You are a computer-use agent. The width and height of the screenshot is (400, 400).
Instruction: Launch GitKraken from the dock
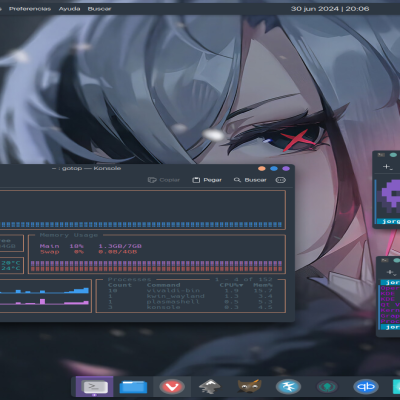[327, 387]
